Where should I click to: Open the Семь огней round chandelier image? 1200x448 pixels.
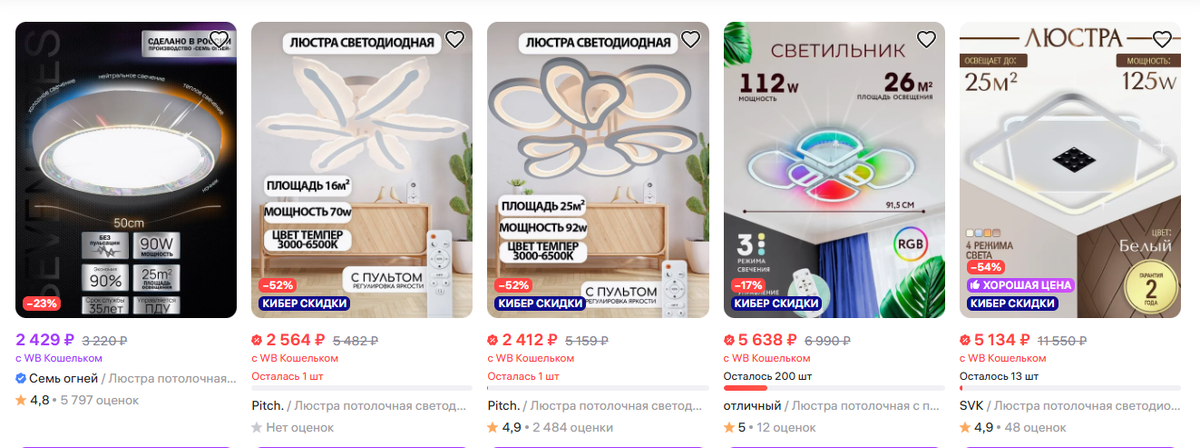coord(126,170)
